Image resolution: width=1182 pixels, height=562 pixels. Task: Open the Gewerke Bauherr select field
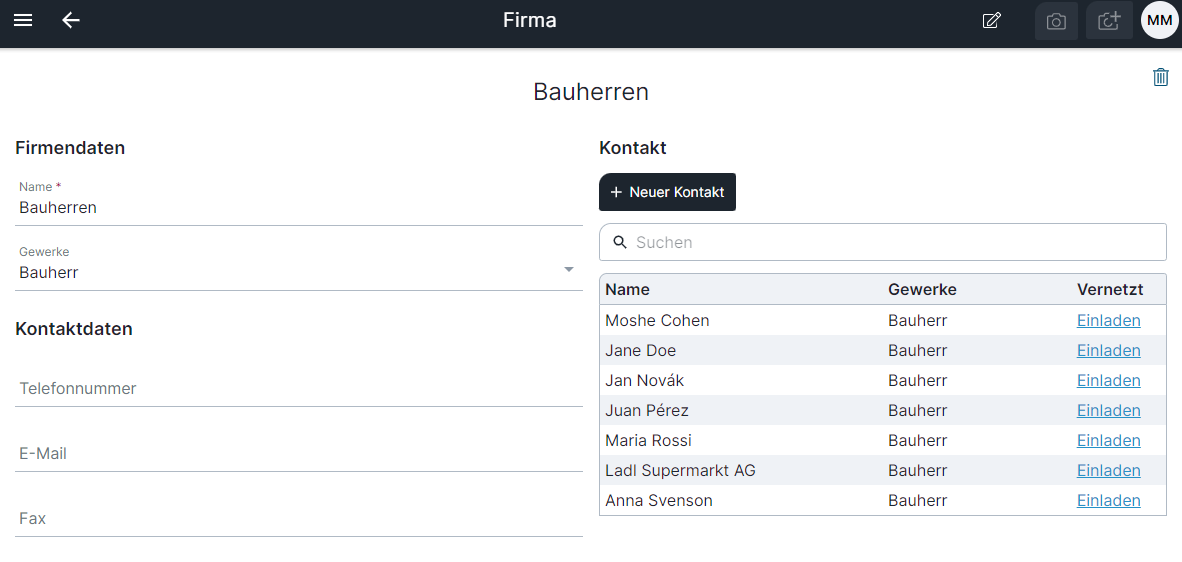[299, 266]
